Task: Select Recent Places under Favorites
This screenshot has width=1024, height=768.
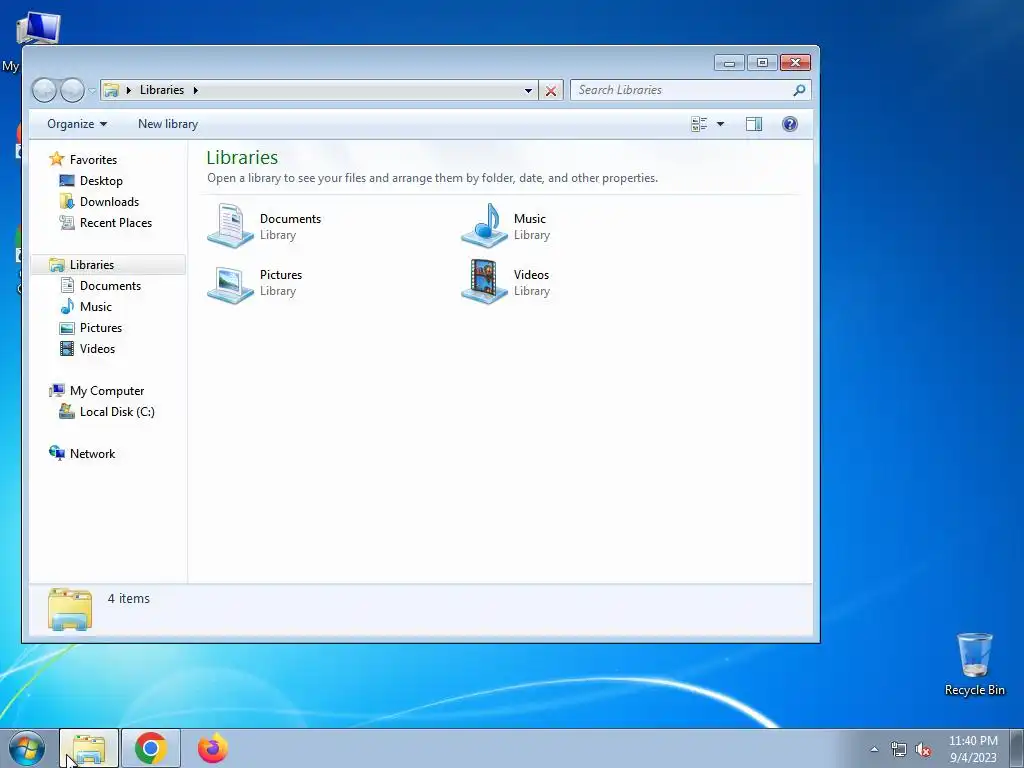Action: (x=116, y=223)
